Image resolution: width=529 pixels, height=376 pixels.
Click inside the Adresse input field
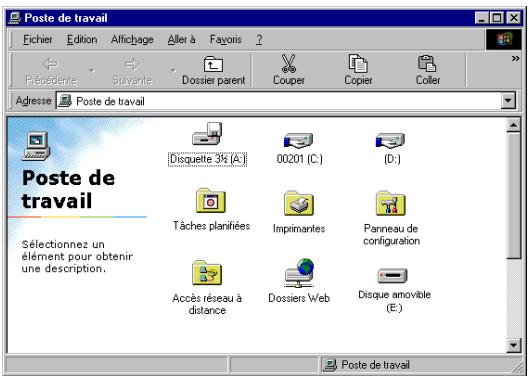click(x=286, y=101)
